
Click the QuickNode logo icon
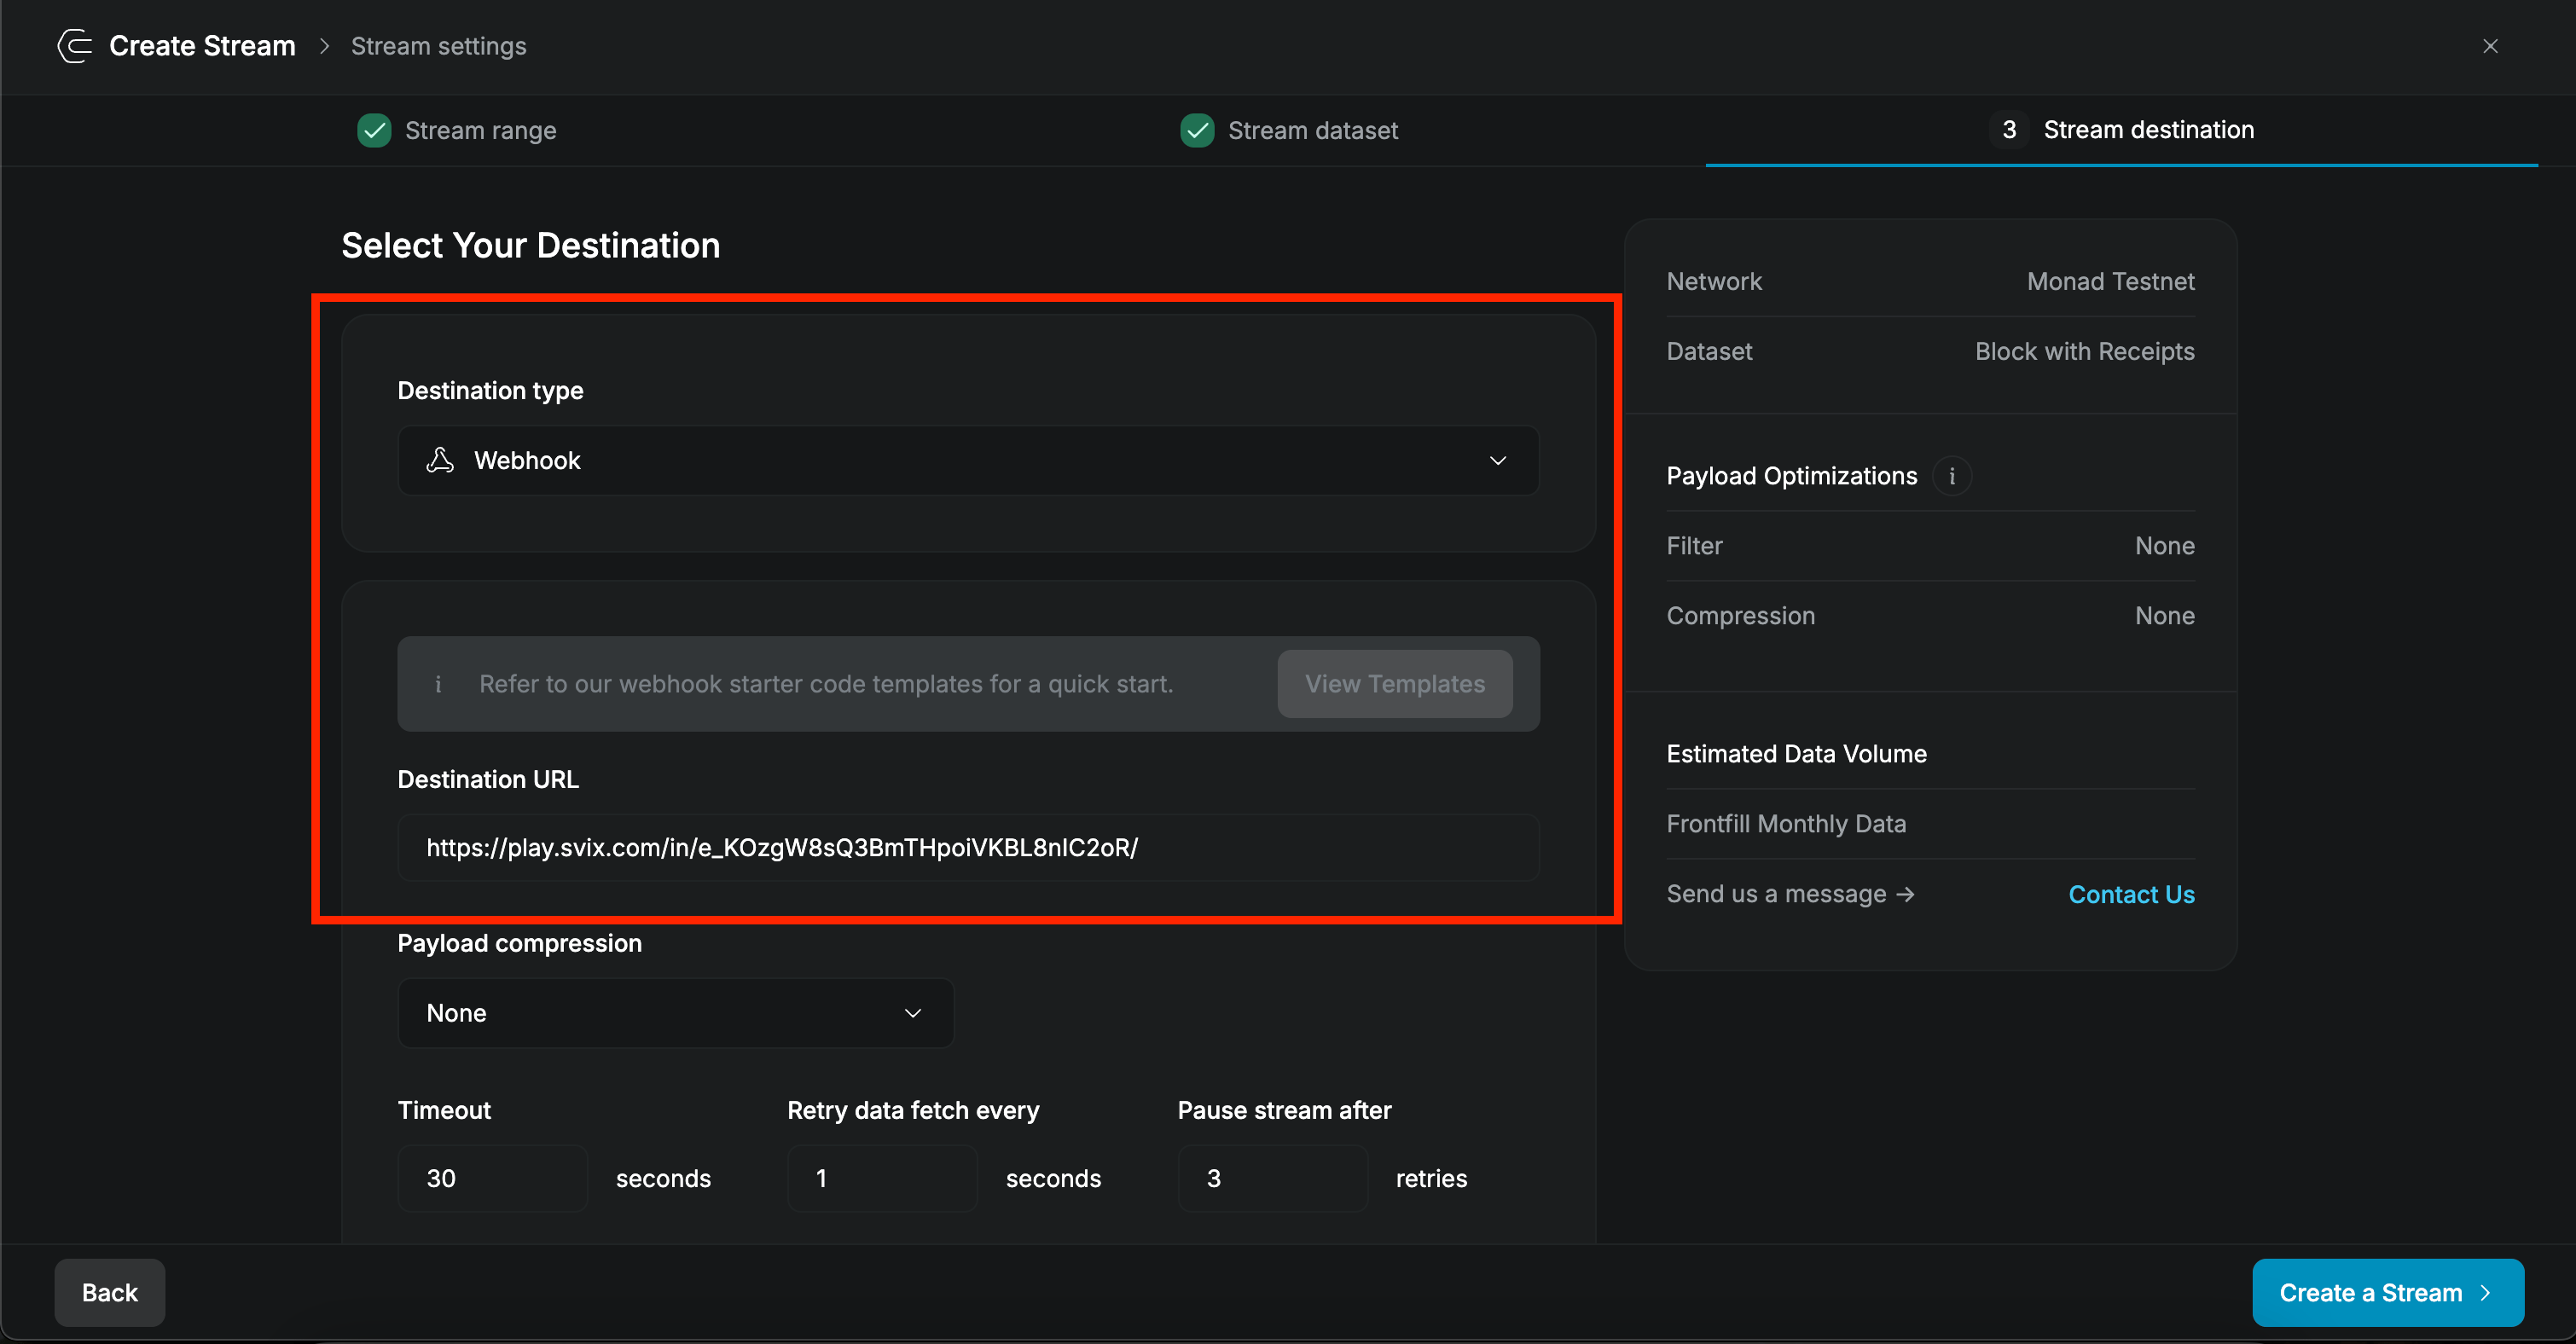tap(74, 46)
